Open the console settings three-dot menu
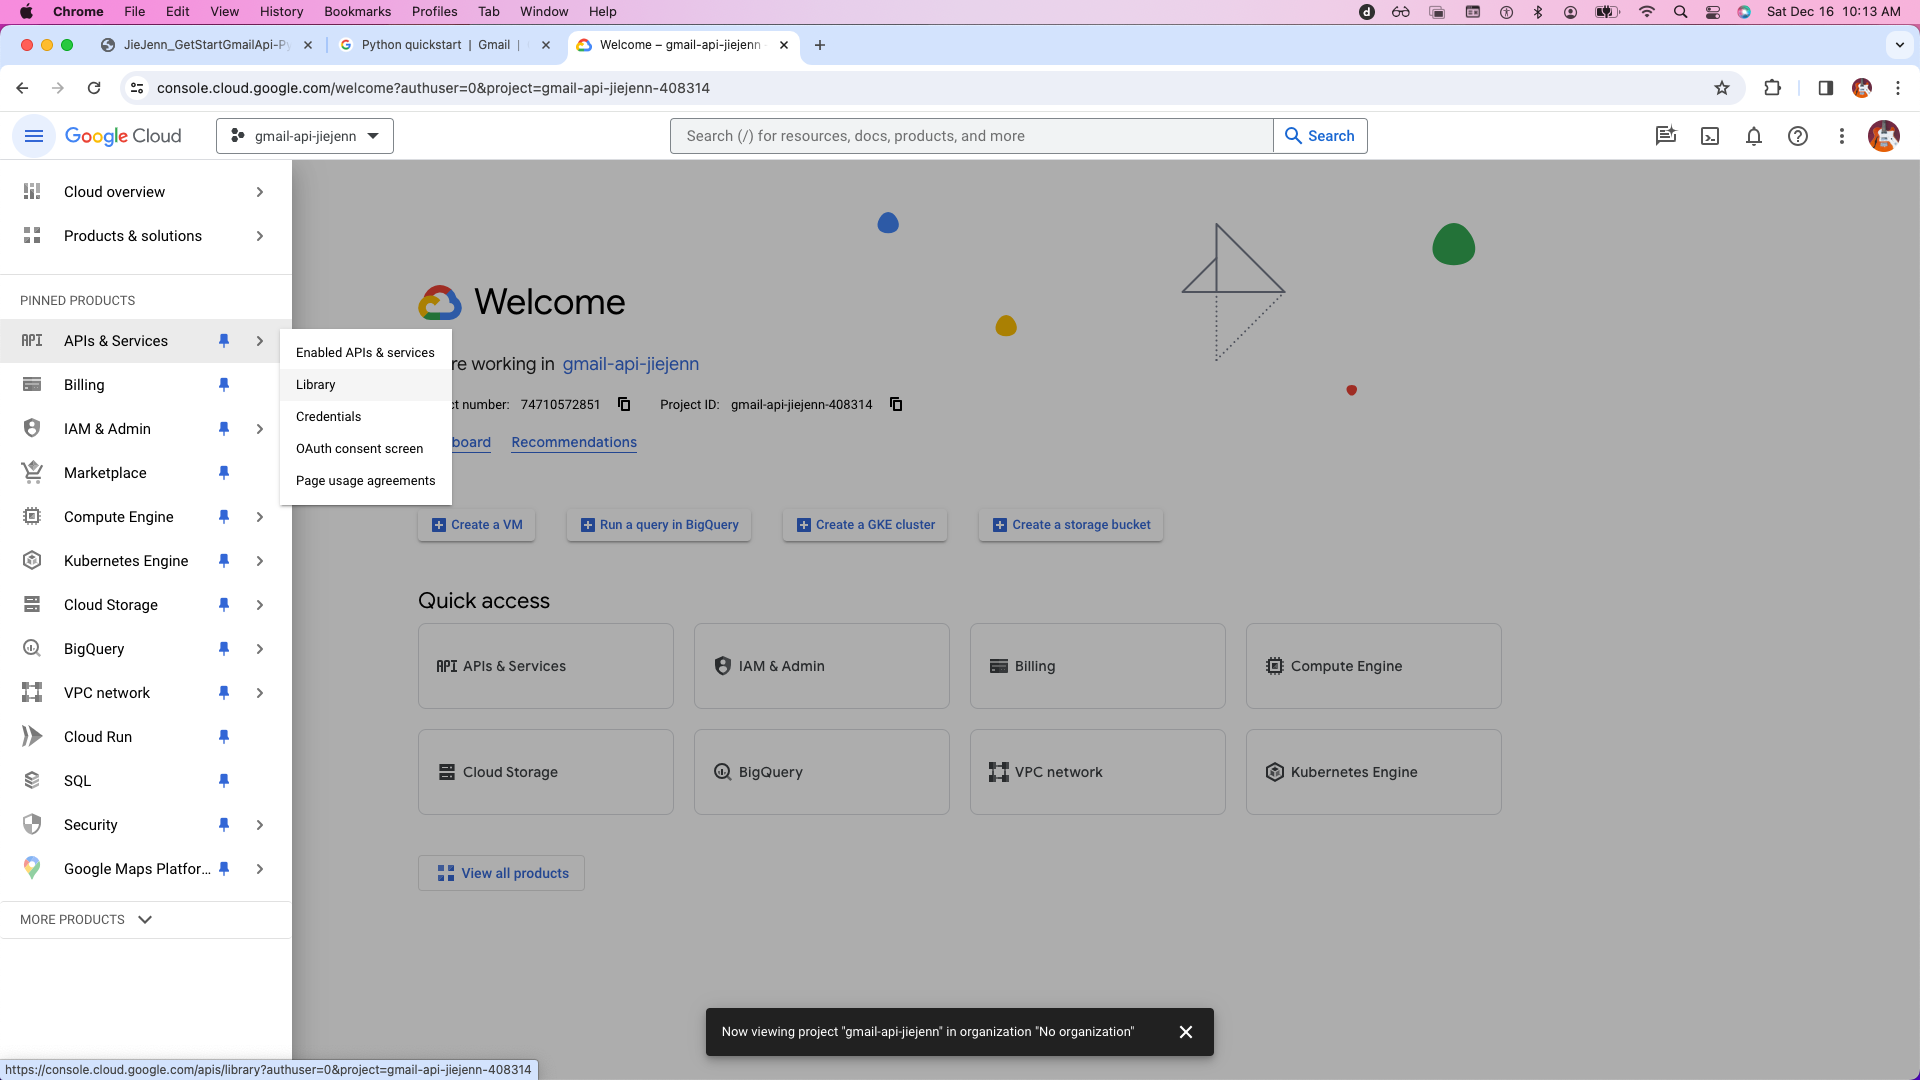The image size is (1920, 1080). (x=1842, y=136)
